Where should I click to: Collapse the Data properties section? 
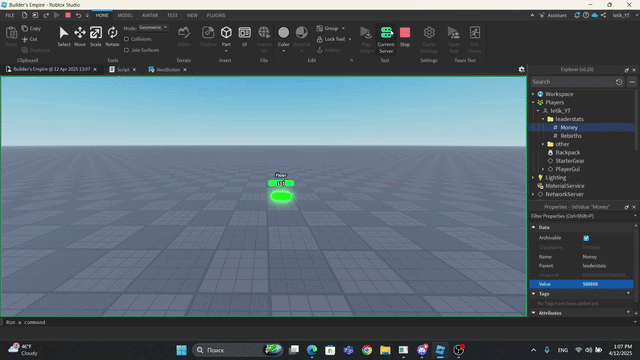[533, 227]
